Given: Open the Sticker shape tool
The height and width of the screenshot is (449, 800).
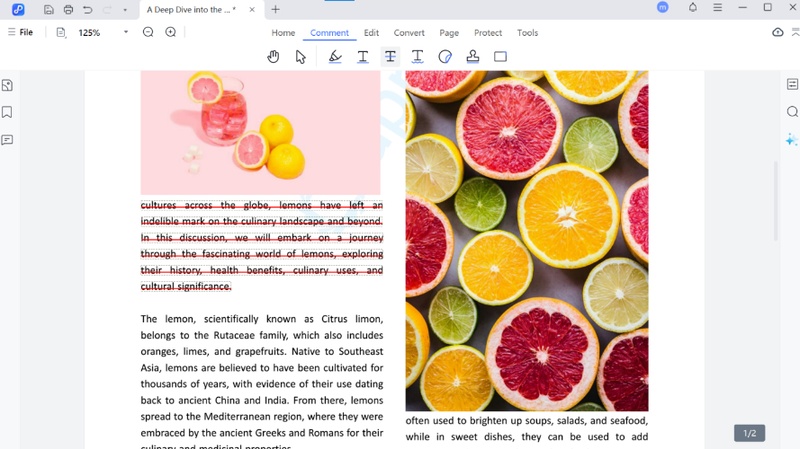Looking at the screenshot, I should tap(445, 57).
